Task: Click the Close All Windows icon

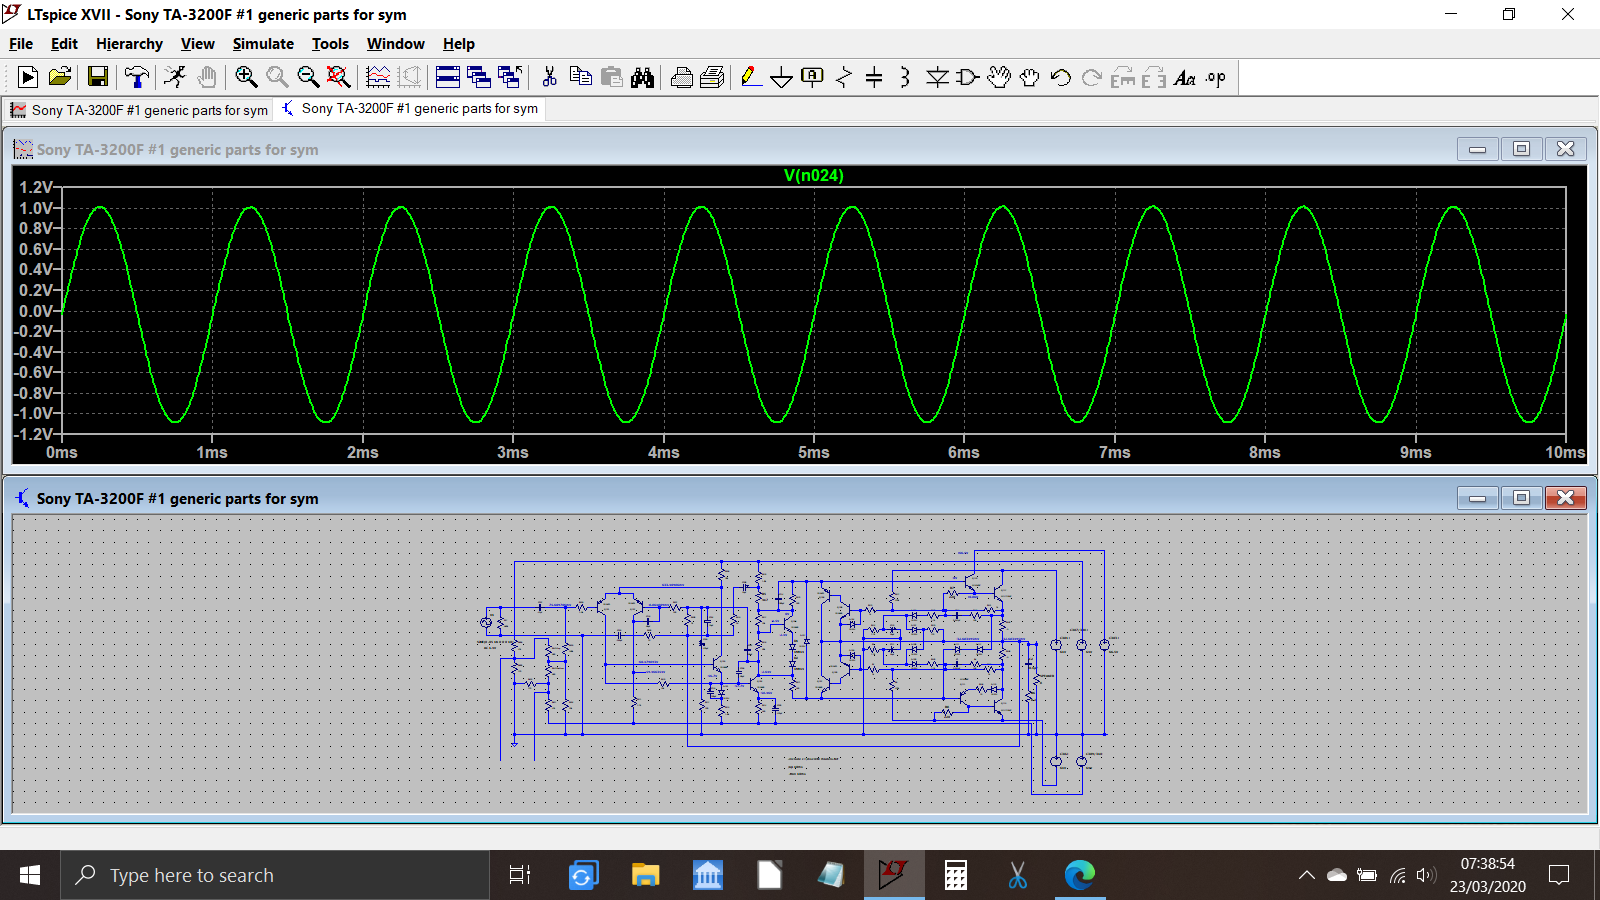Action: (x=510, y=77)
